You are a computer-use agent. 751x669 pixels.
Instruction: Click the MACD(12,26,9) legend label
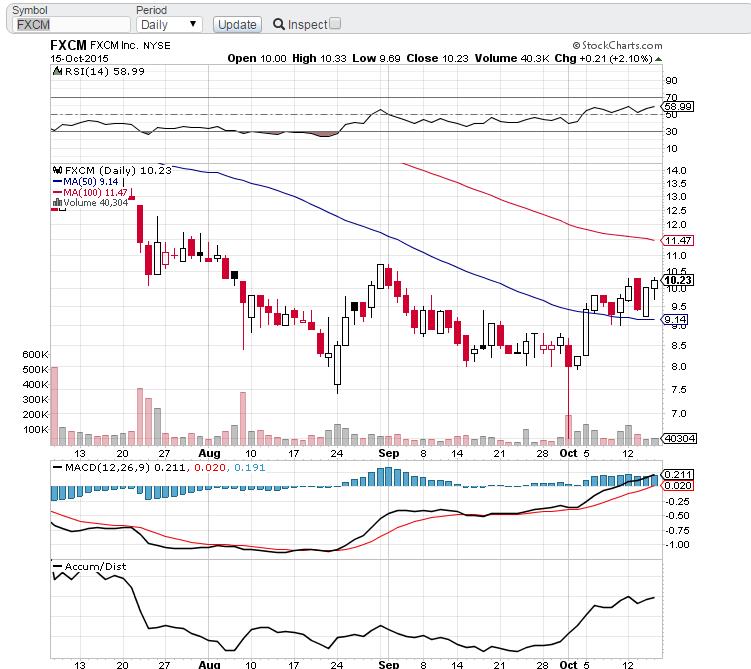(x=108, y=467)
